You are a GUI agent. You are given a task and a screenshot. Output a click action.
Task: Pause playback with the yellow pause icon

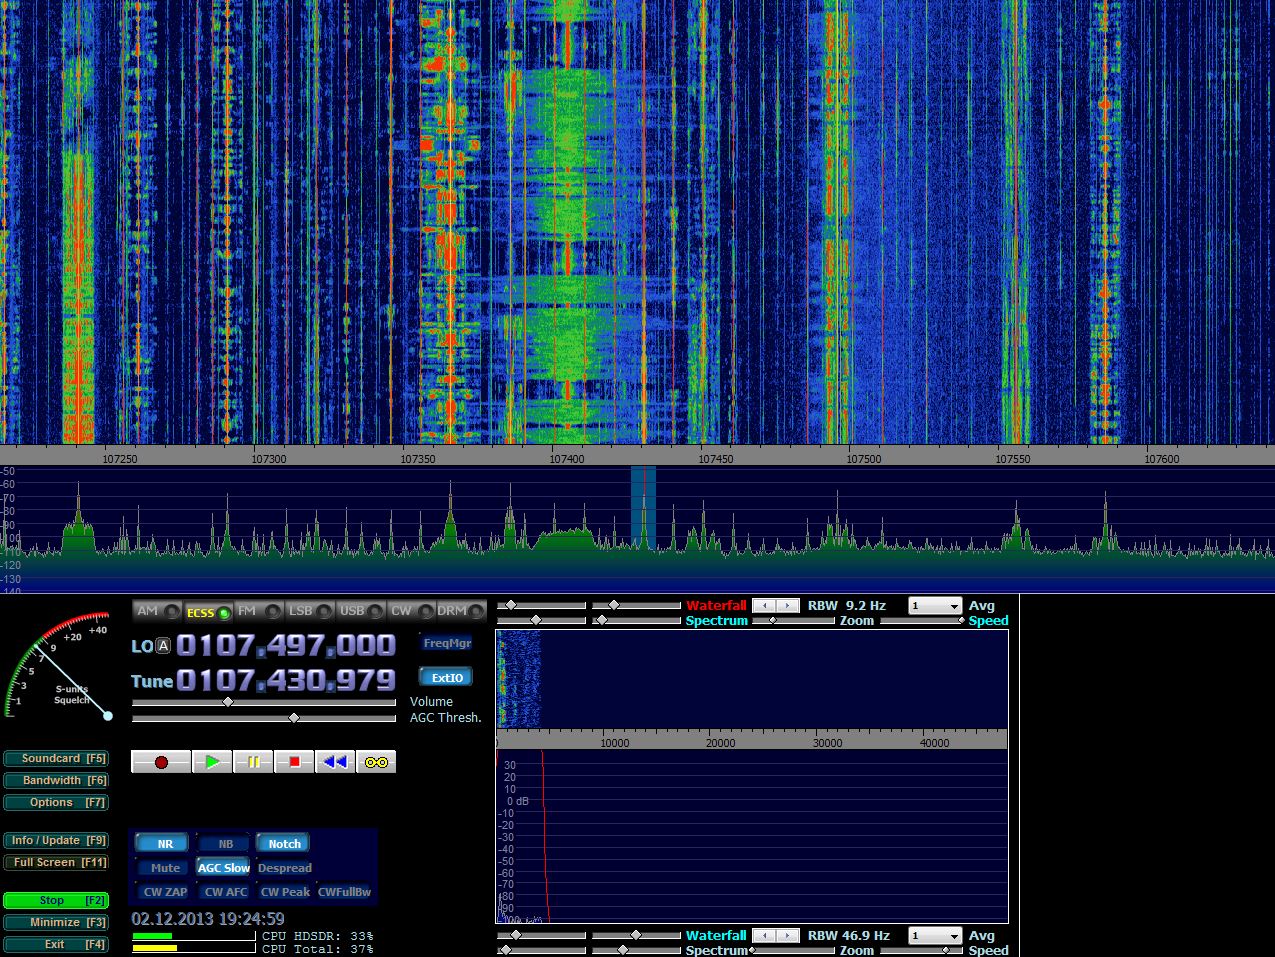tap(253, 762)
